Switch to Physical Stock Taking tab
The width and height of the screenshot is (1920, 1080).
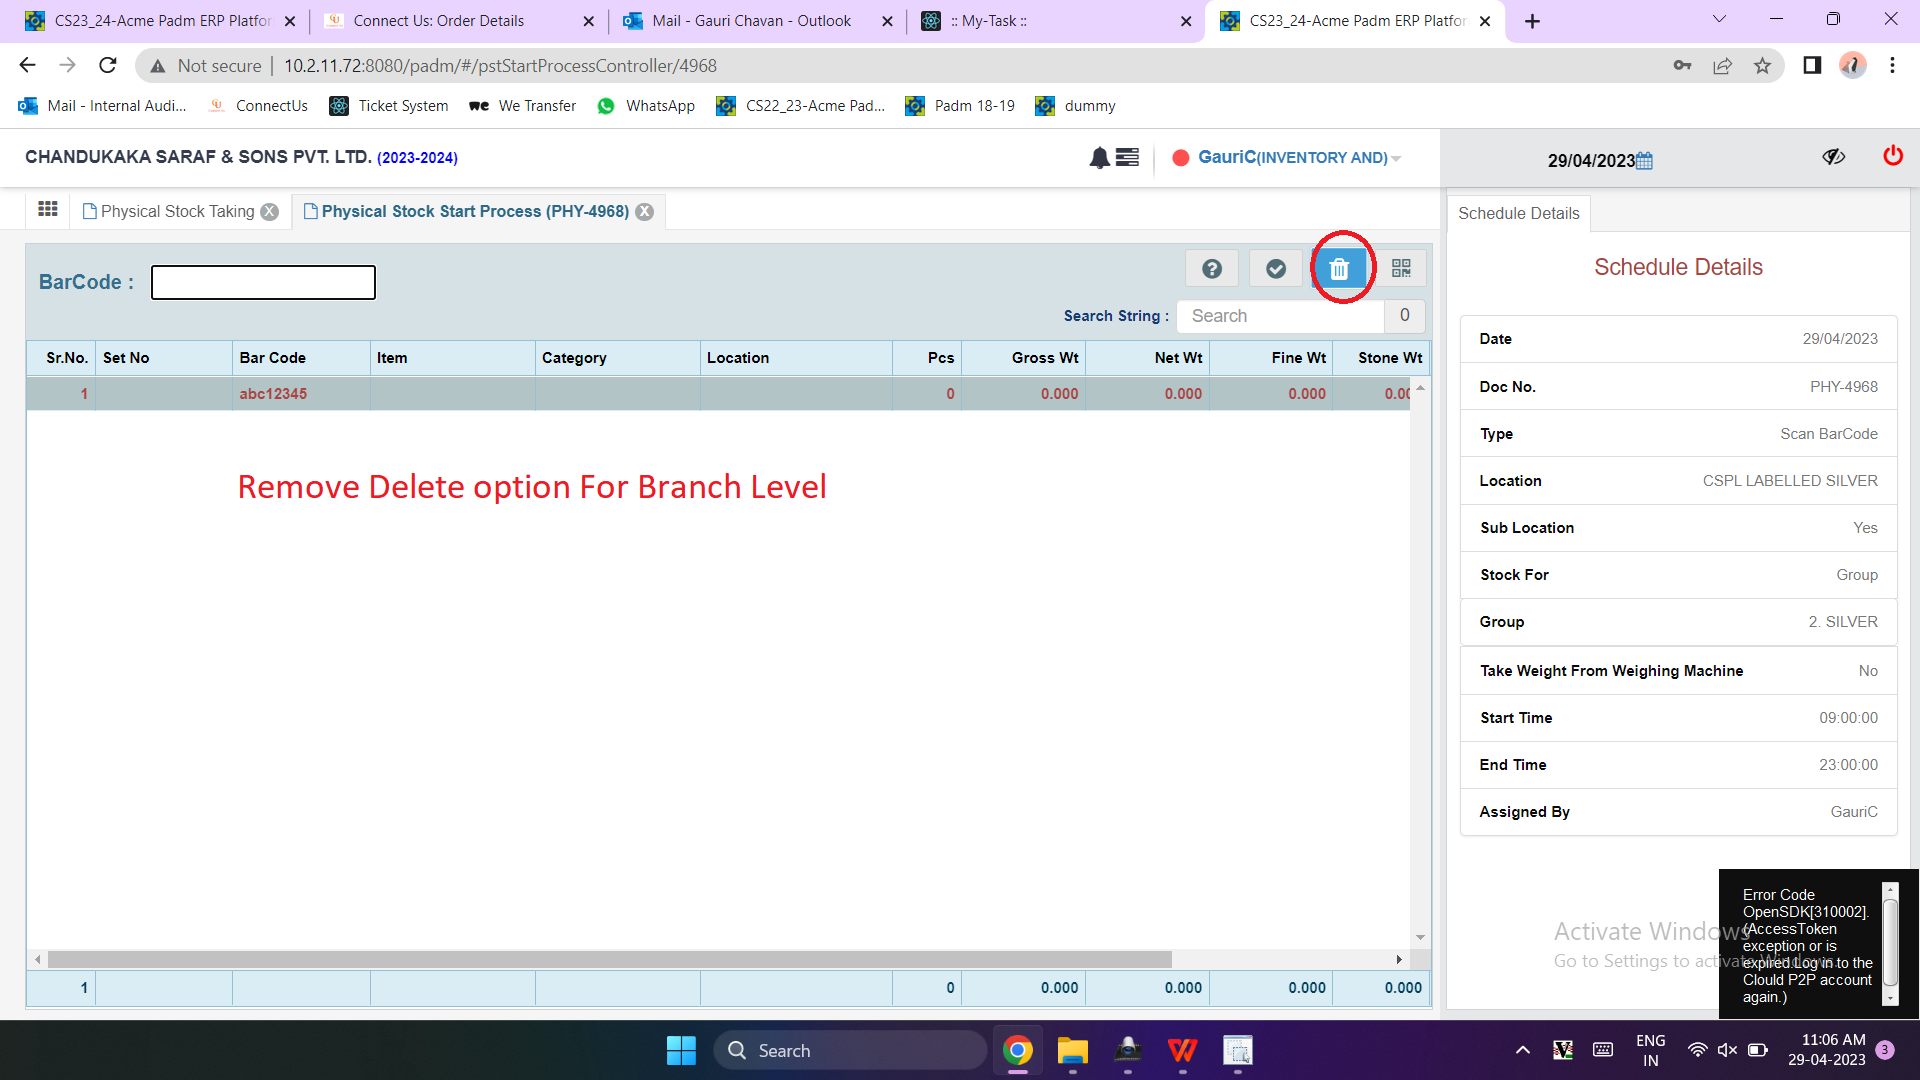tap(170, 212)
